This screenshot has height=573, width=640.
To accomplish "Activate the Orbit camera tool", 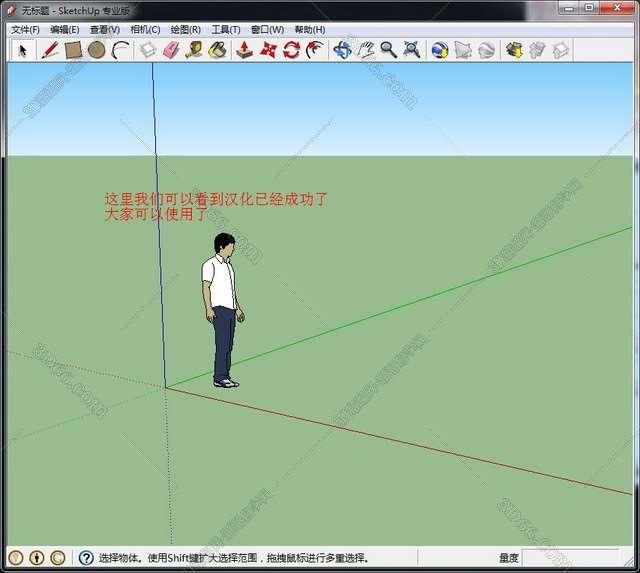I will [343, 50].
